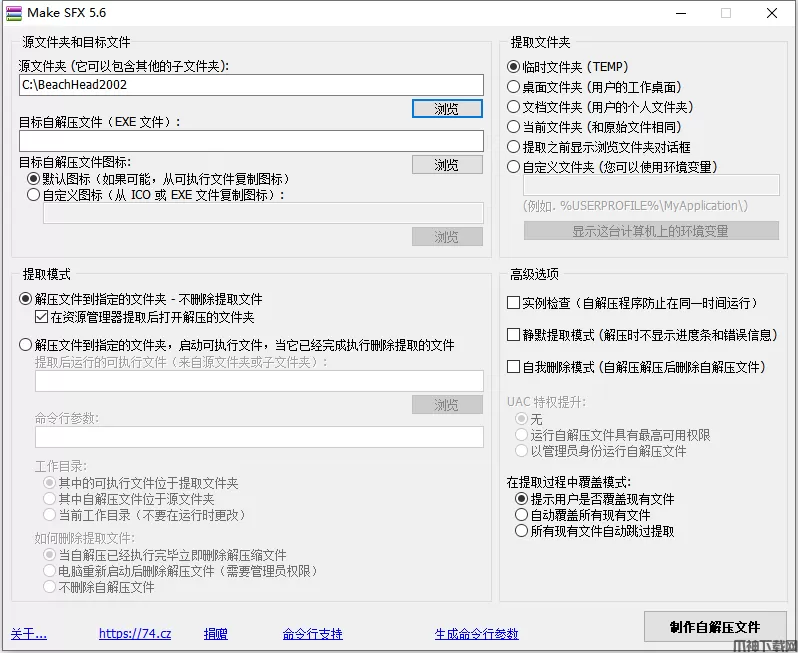Enable 静默提取模式 checkbox
This screenshot has height=653, width=798.
point(514,335)
